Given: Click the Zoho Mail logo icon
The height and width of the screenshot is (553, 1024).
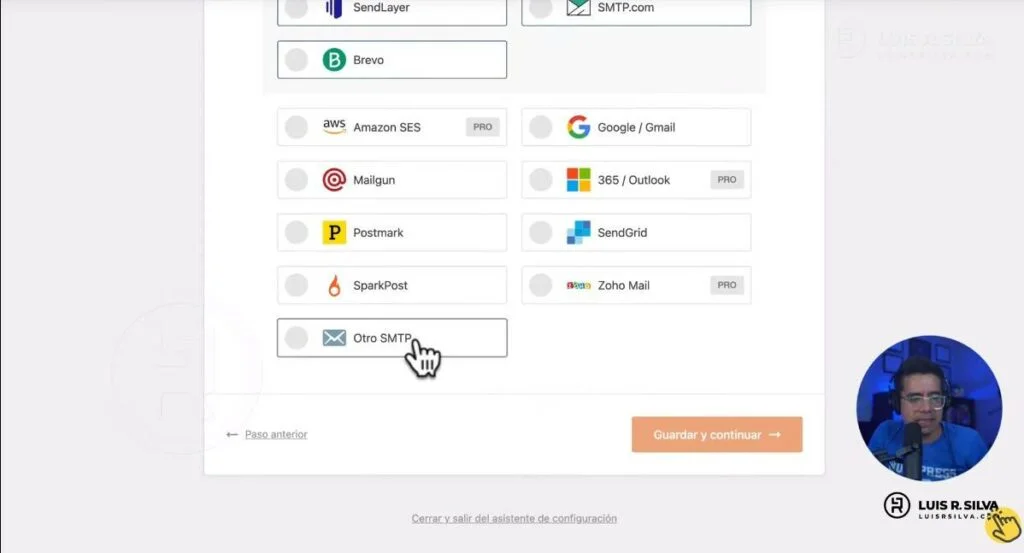Looking at the screenshot, I should coord(579,285).
